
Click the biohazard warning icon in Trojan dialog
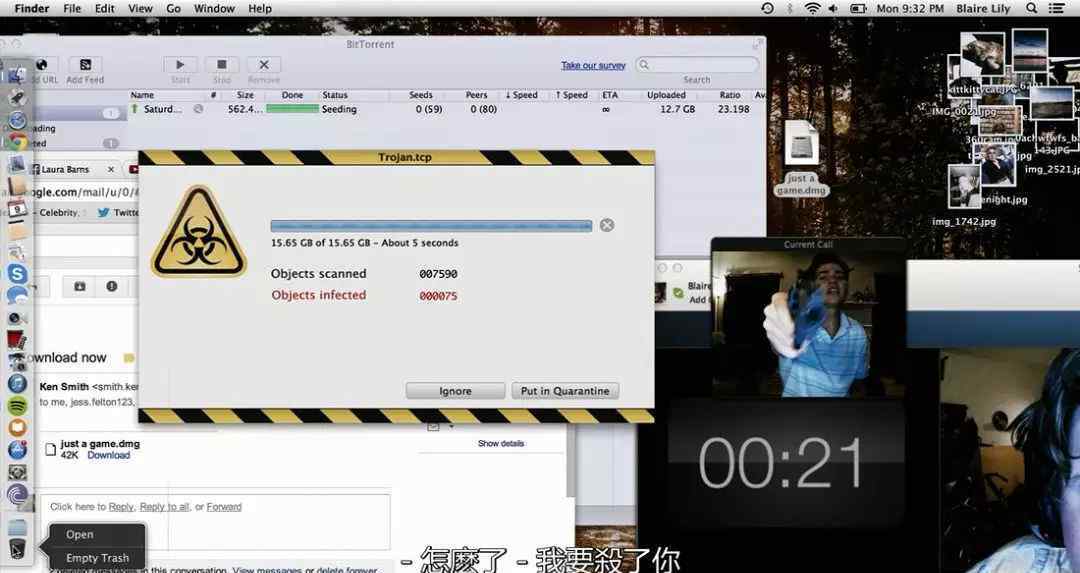pyautogui.click(x=199, y=232)
